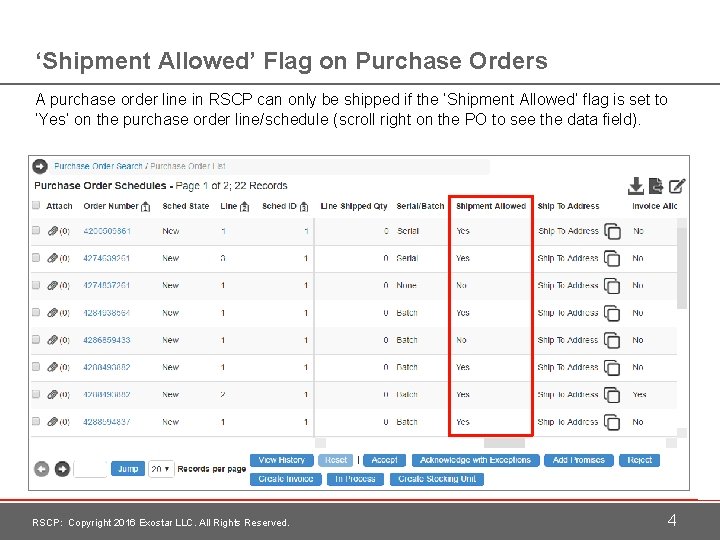Click sort icon next to Line header
Screen dimensions: 720x540
pos(244,207)
